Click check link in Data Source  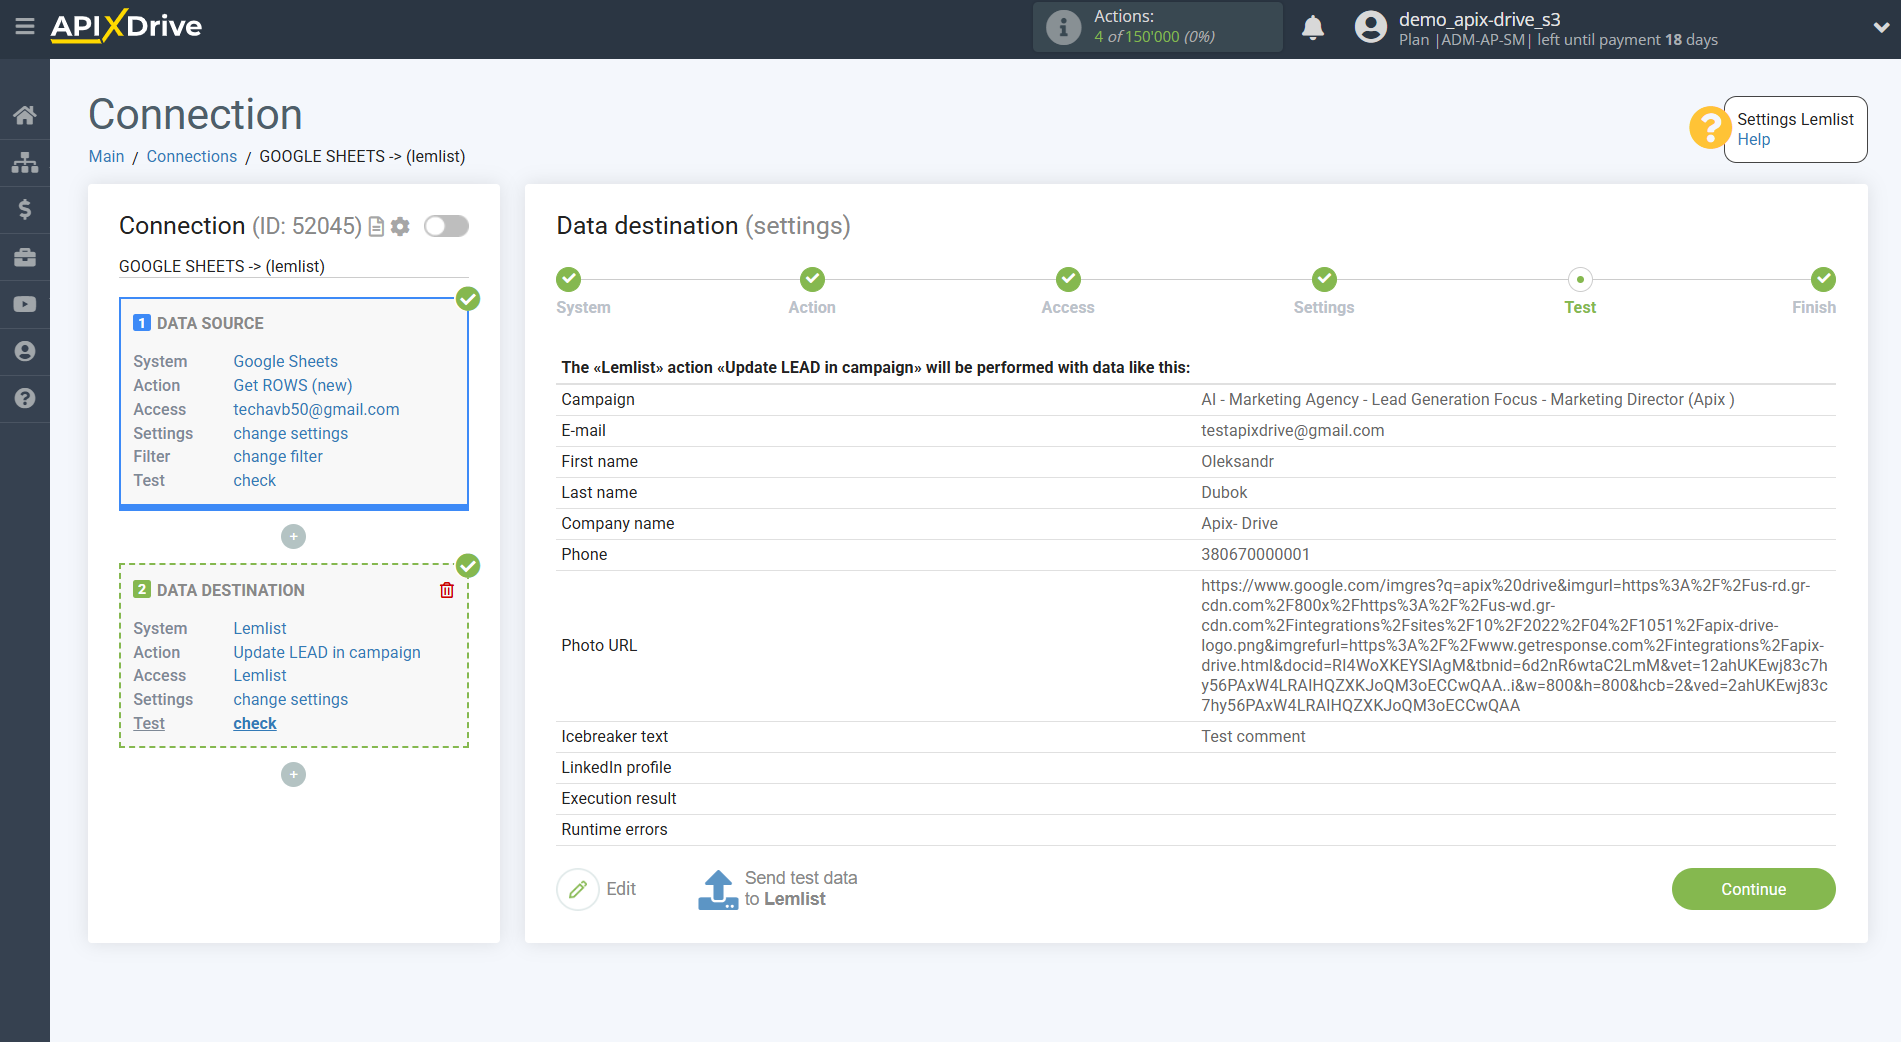[x=254, y=480]
